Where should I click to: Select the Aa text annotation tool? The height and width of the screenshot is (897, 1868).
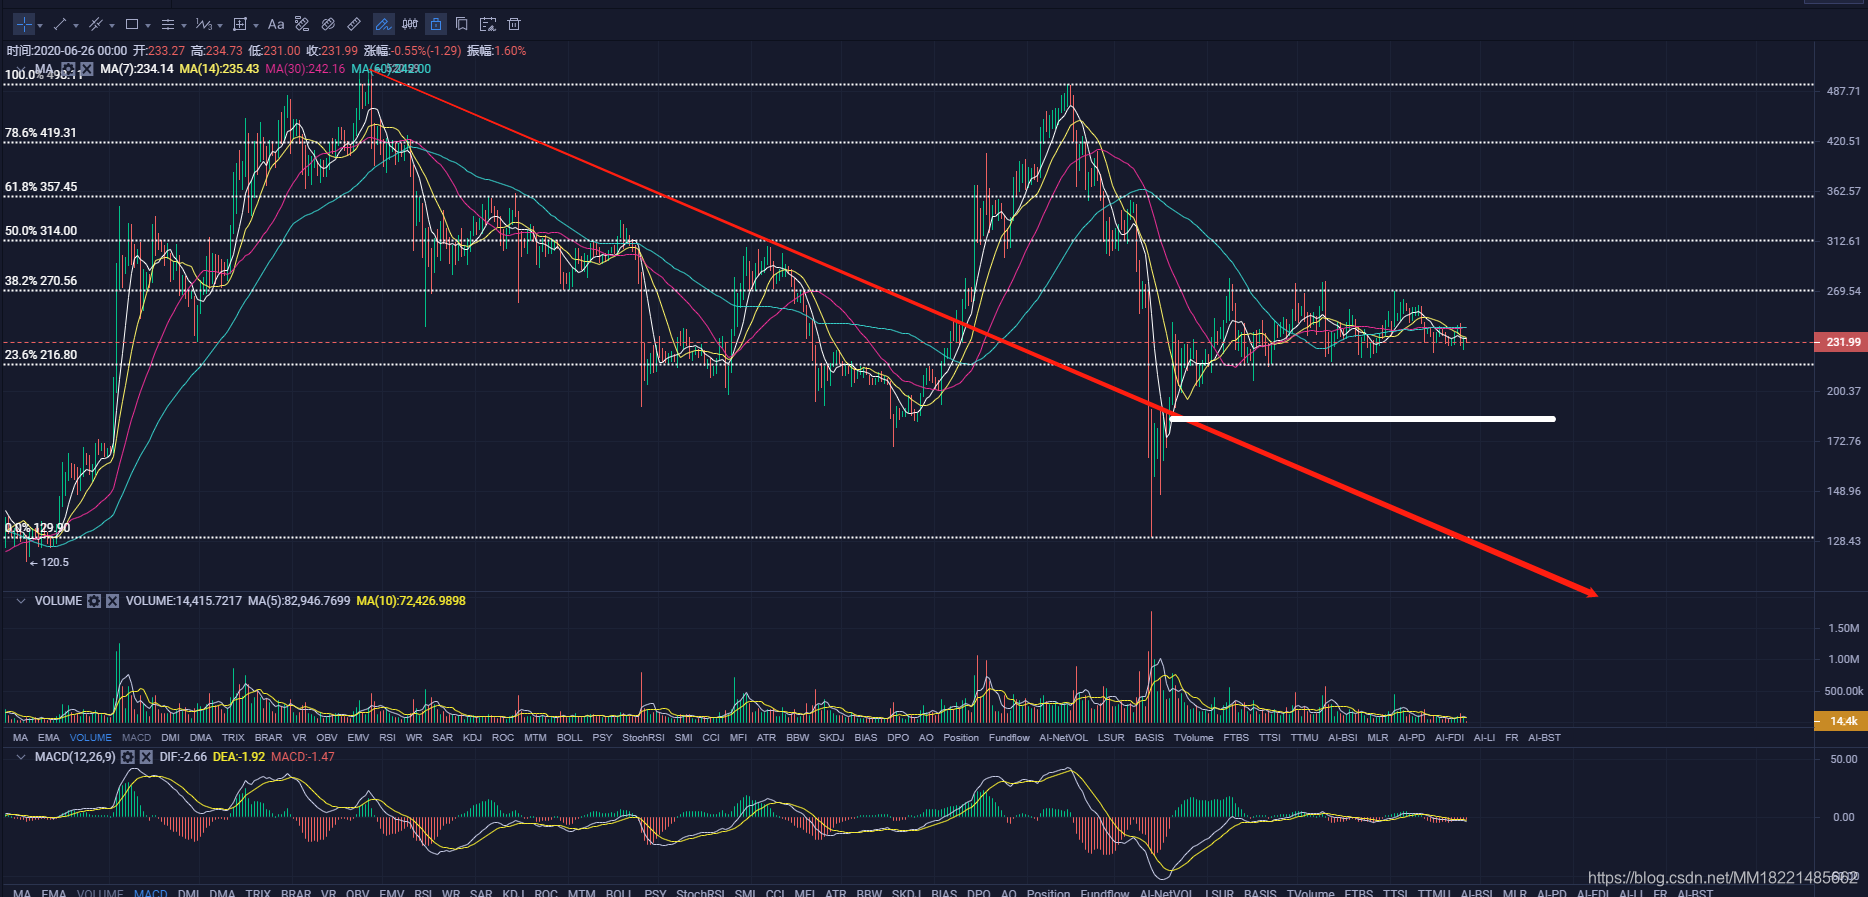coord(276,24)
